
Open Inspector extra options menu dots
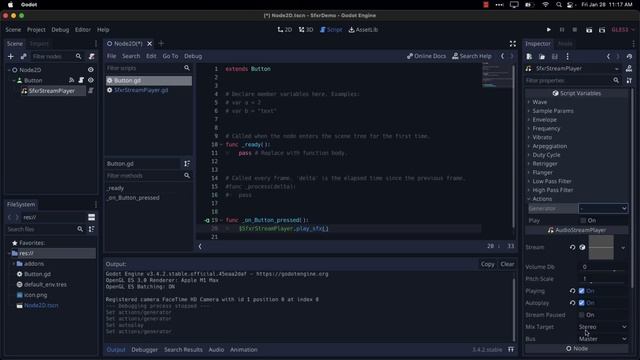(567, 56)
